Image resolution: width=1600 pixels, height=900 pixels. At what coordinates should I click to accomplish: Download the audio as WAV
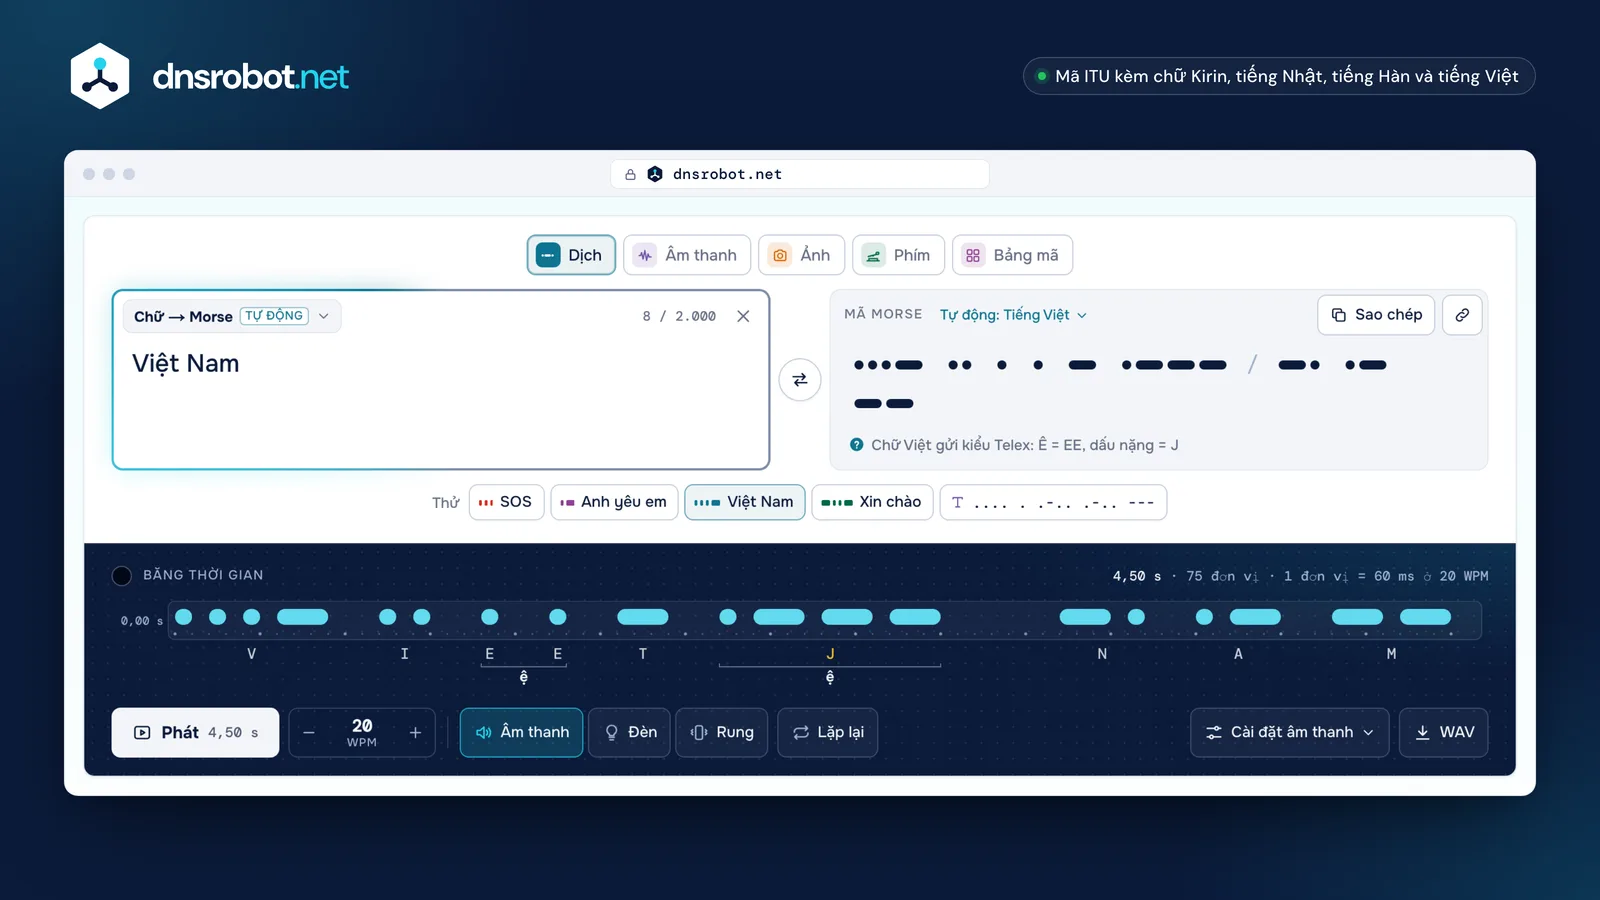(x=1444, y=733)
